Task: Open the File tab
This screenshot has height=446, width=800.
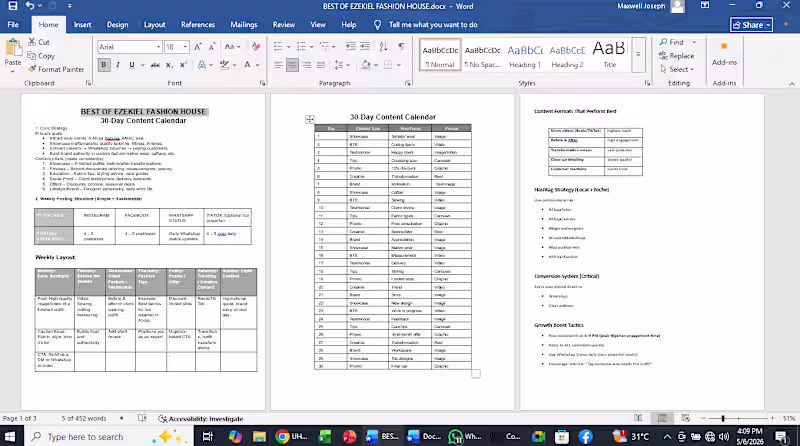Action: click(x=13, y=24)
